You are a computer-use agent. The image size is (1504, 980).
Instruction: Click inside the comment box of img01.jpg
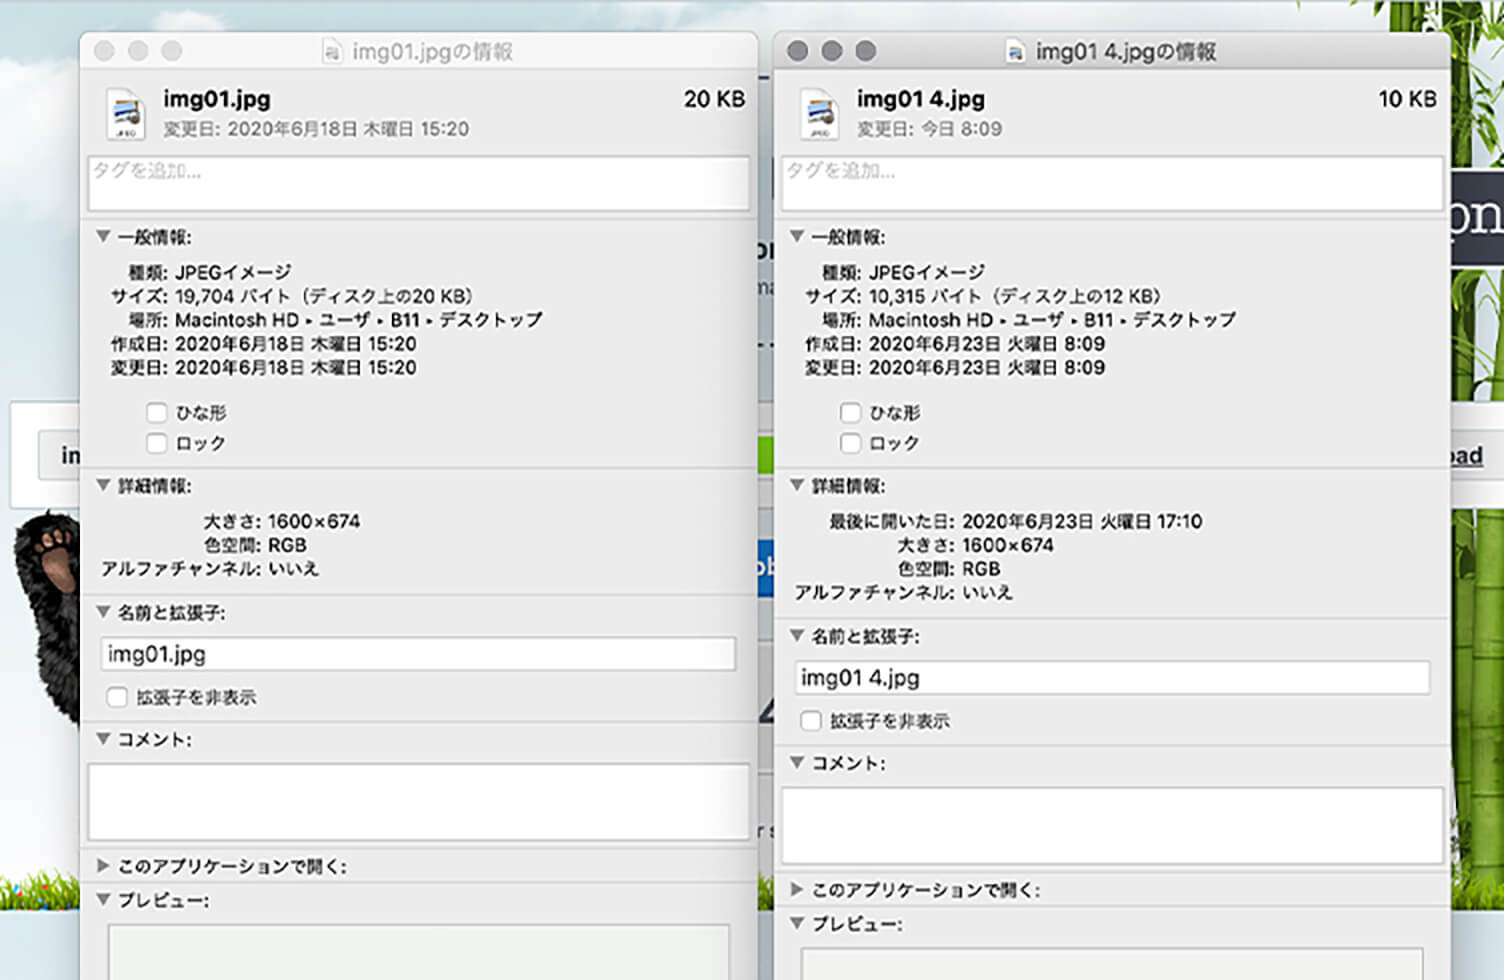point(418,800)
